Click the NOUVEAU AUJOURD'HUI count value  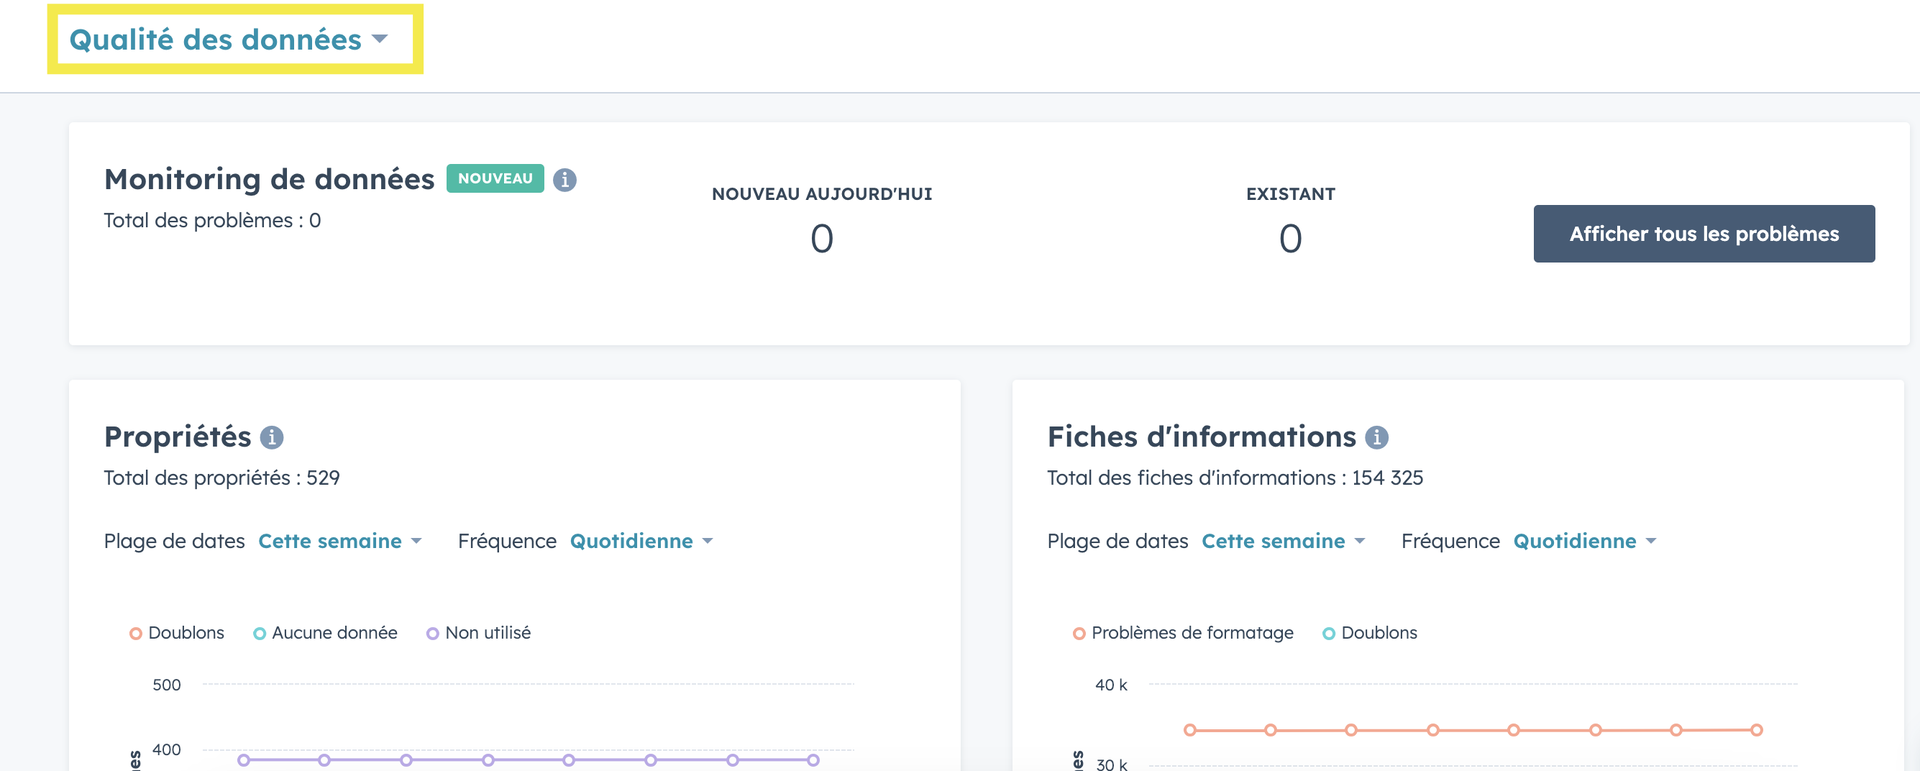point(822,238)
